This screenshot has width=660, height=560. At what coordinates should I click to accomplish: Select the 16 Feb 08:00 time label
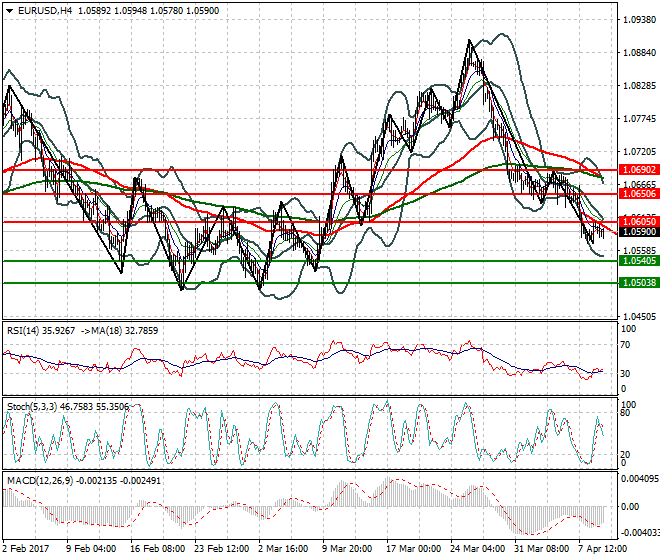157,549
